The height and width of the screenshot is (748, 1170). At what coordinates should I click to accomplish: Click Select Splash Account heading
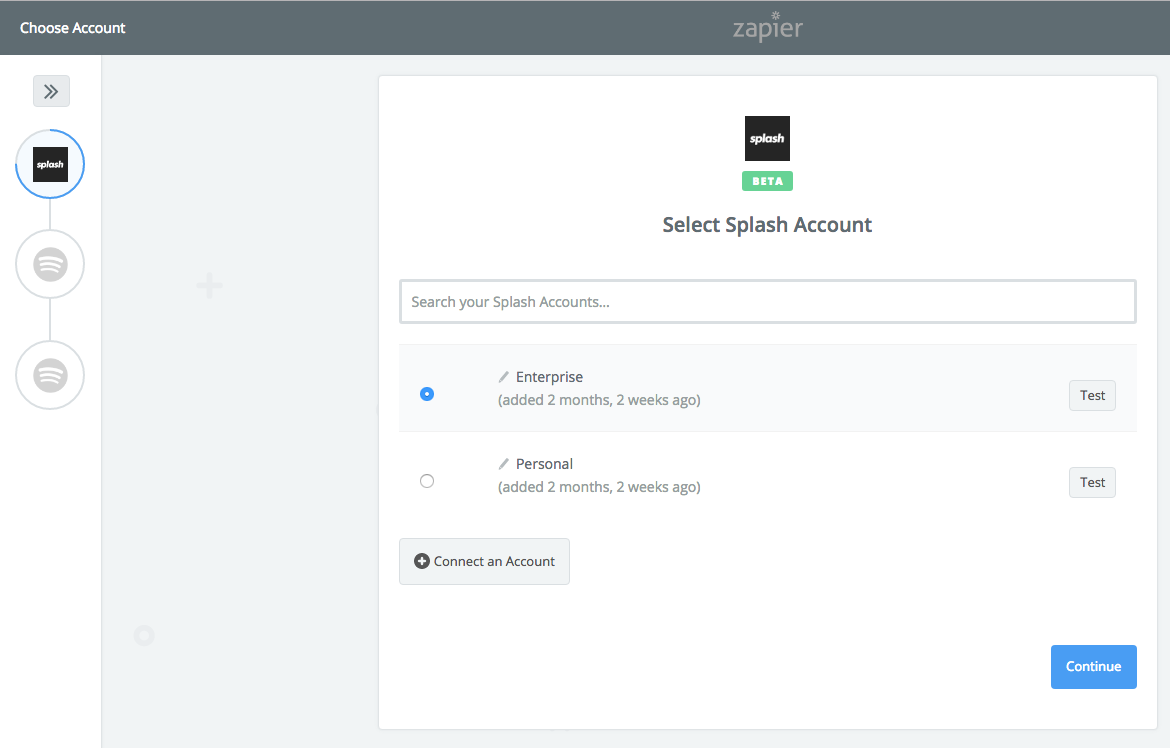coord(767,225)
